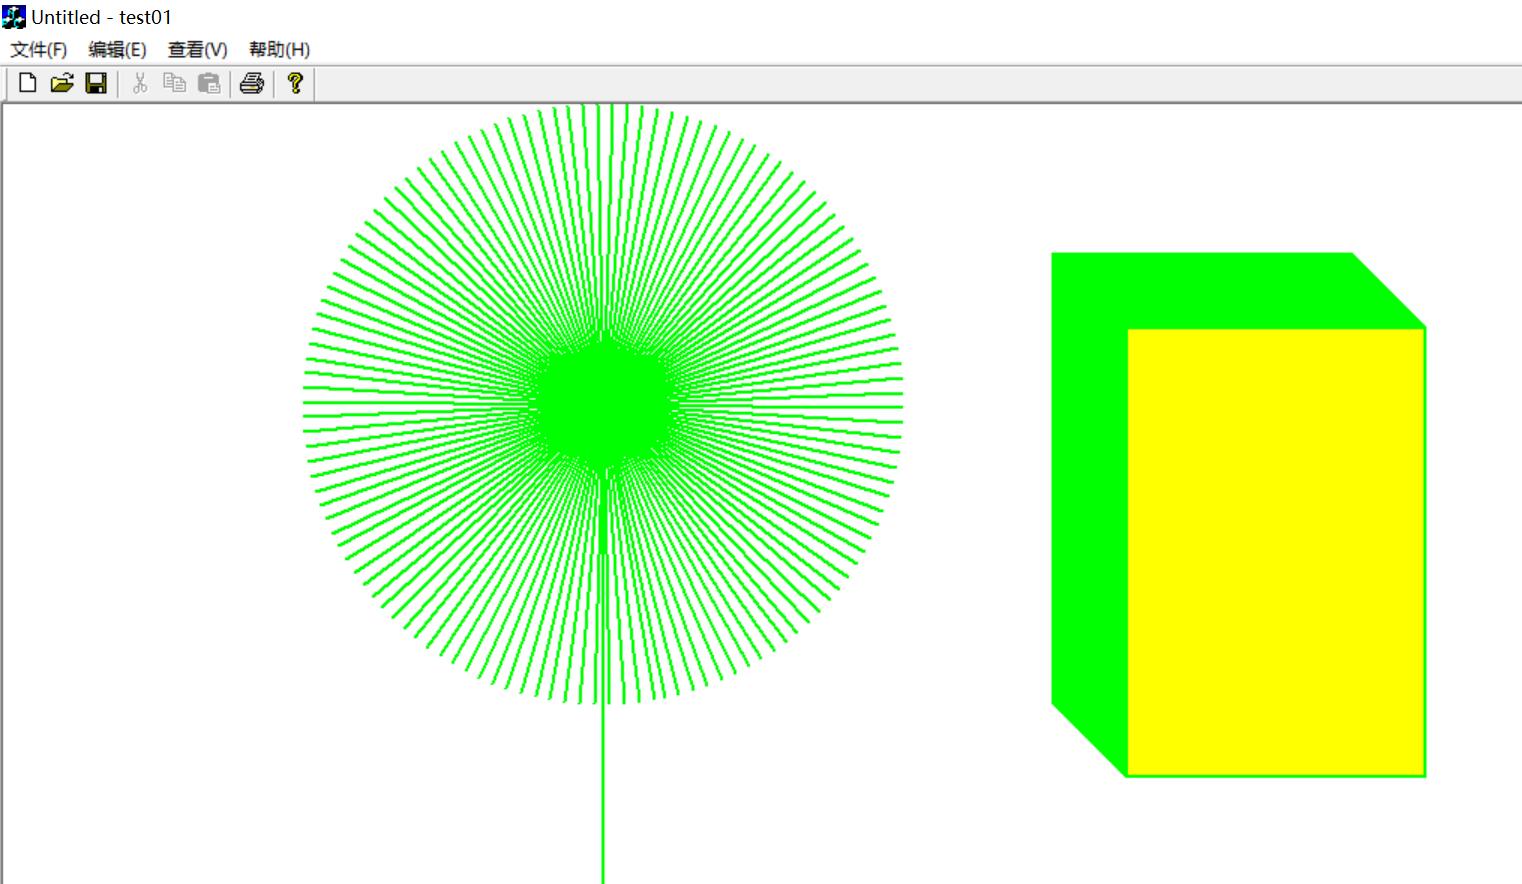Open the 文件(F) menu
Image resolution: width=1522 pixels, height=884 pixels.
(x=39, y=49)
